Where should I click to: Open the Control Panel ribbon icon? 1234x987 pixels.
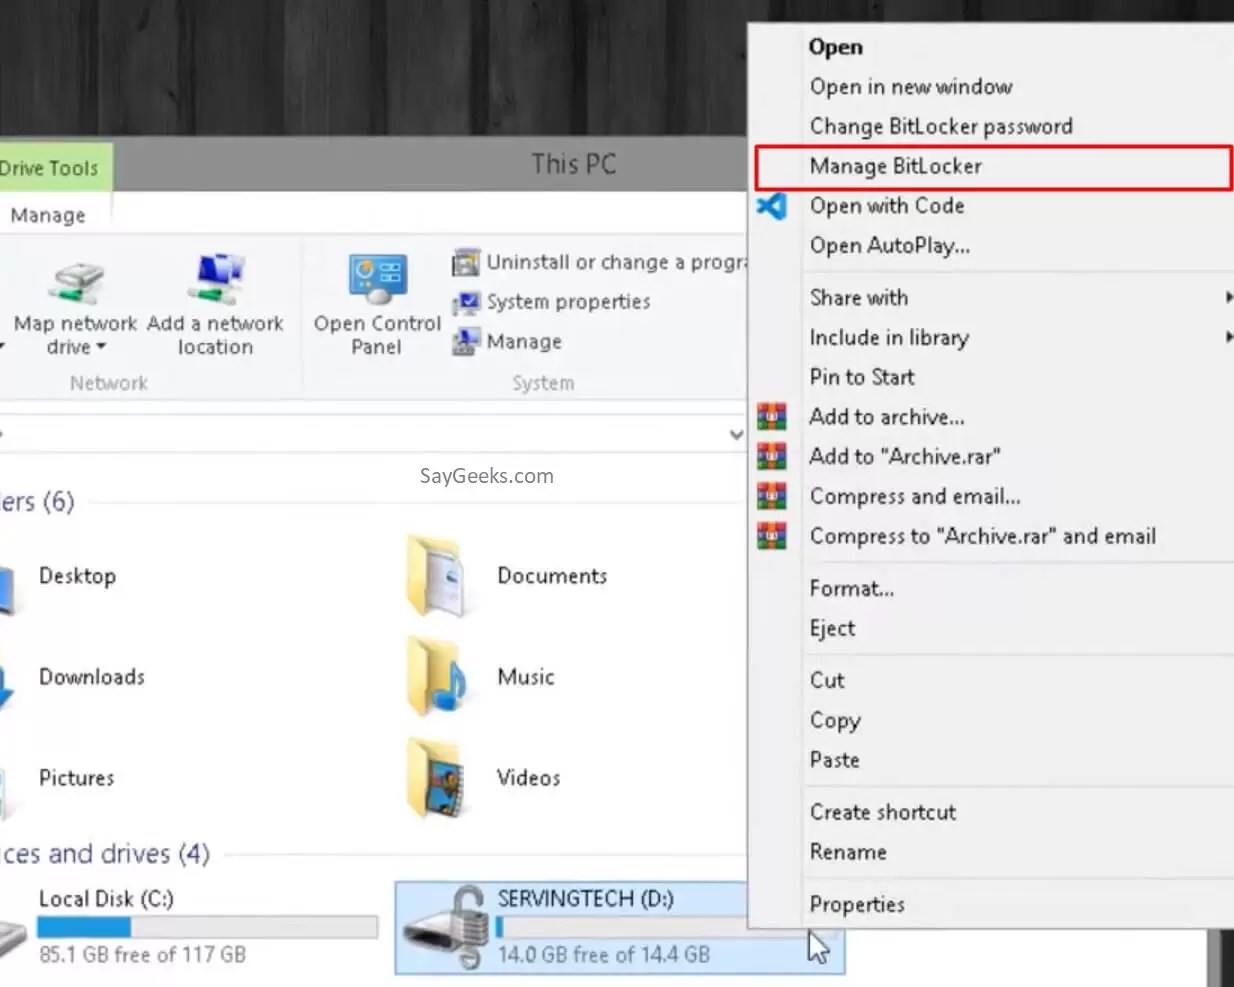[x=377, y=279]
